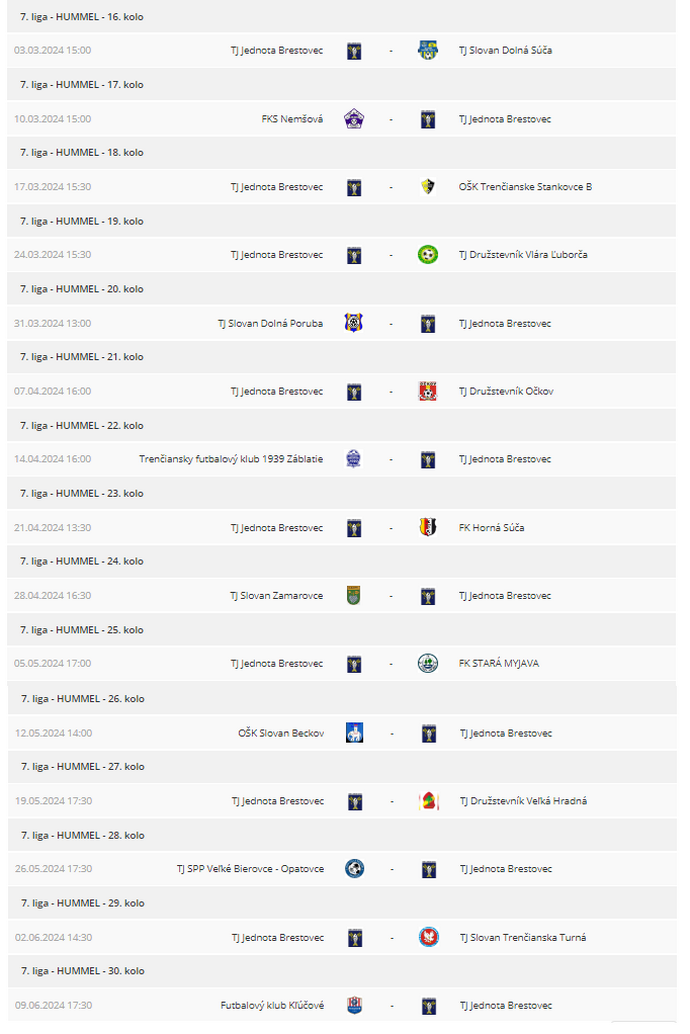Open the FK STARÁ MYJAVA team link

tap(499, 663)
